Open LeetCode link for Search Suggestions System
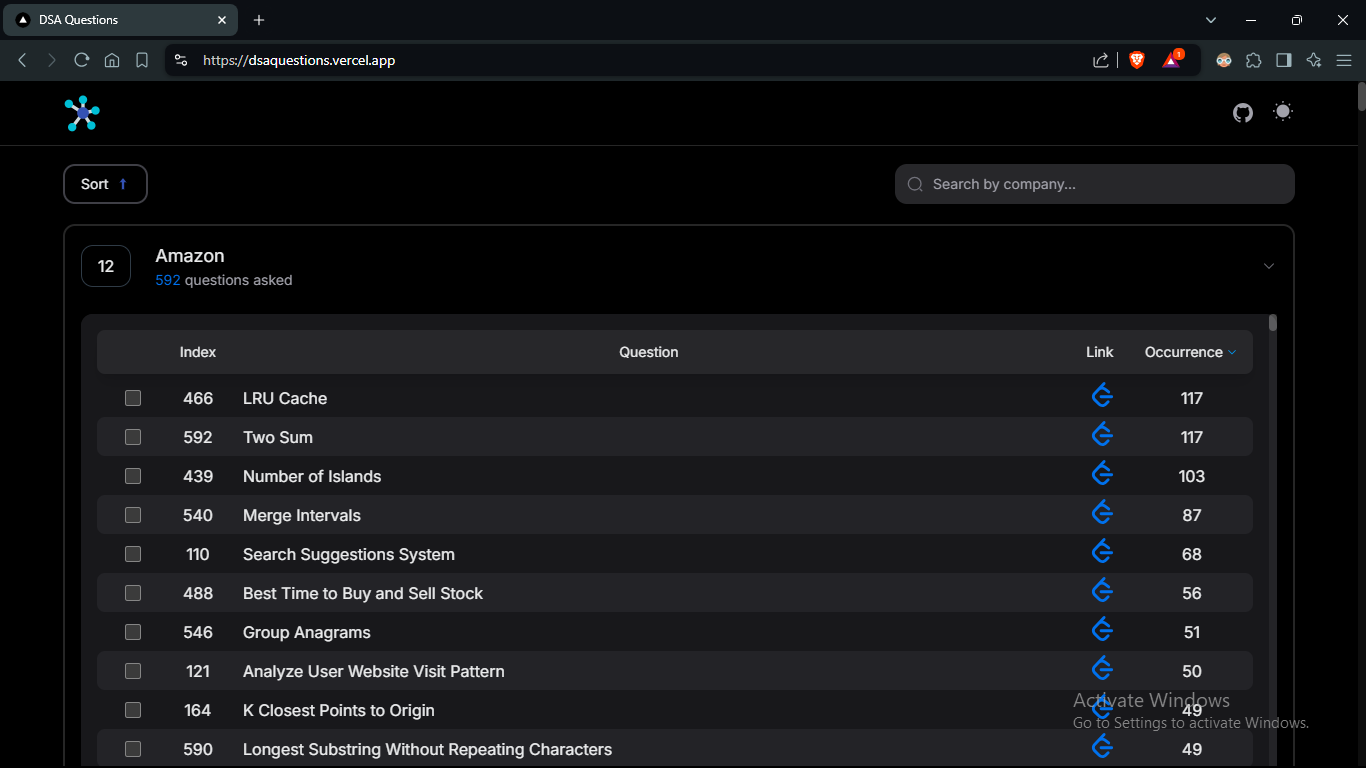Image resolution: width=1366 pixels, height=768 pixels. coord(1102,552)
